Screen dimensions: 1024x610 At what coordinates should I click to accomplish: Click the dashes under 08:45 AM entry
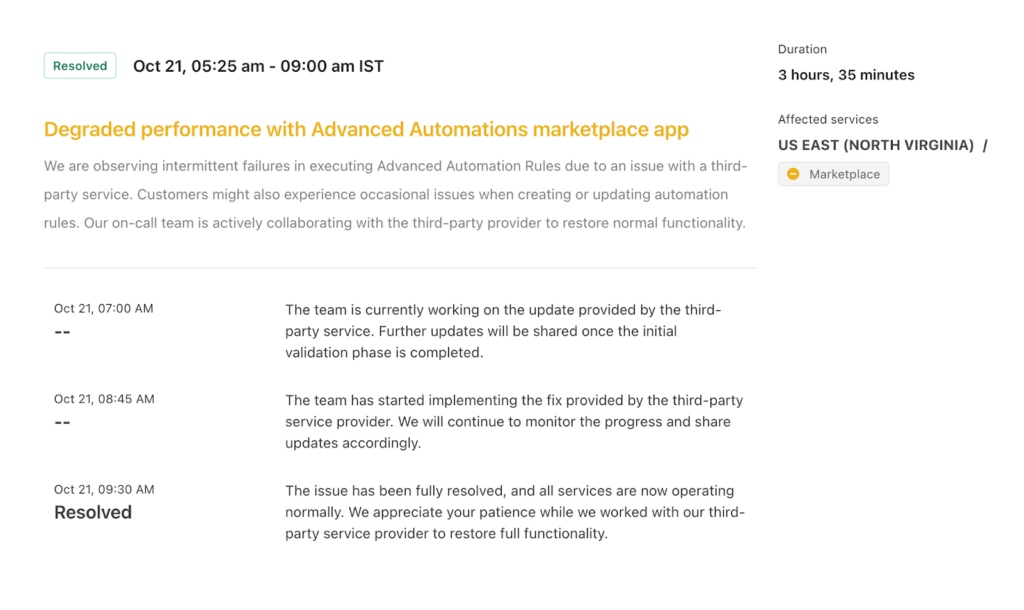pos(62,422)
